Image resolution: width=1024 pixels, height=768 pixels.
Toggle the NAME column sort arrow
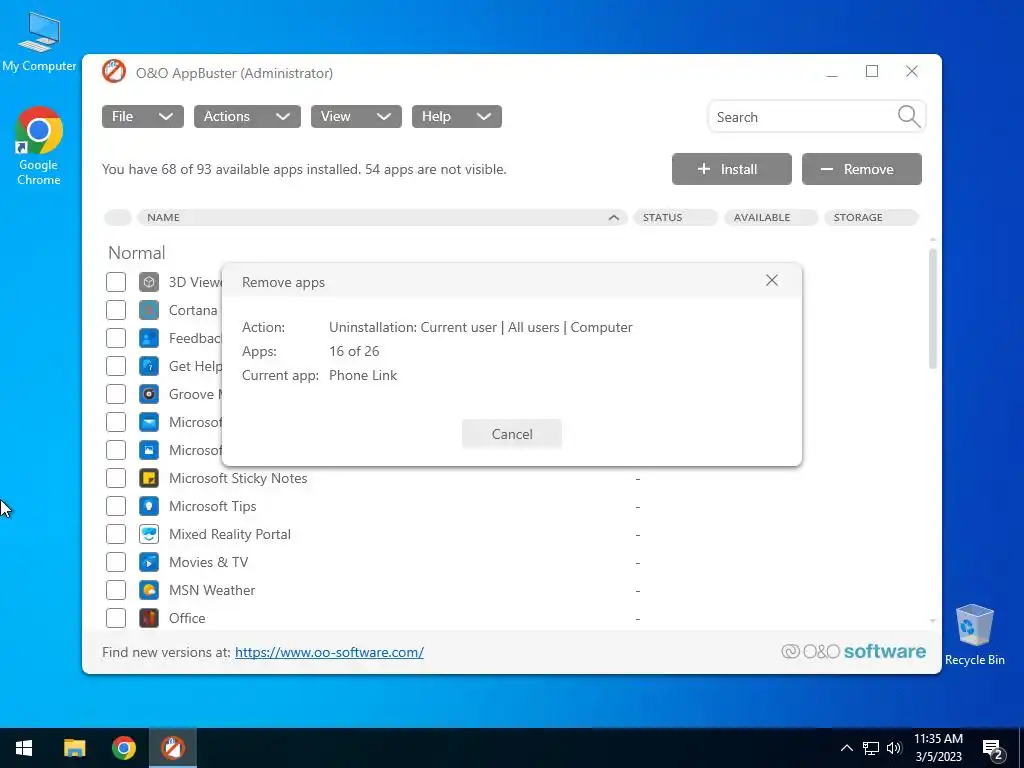coord(613,217)
